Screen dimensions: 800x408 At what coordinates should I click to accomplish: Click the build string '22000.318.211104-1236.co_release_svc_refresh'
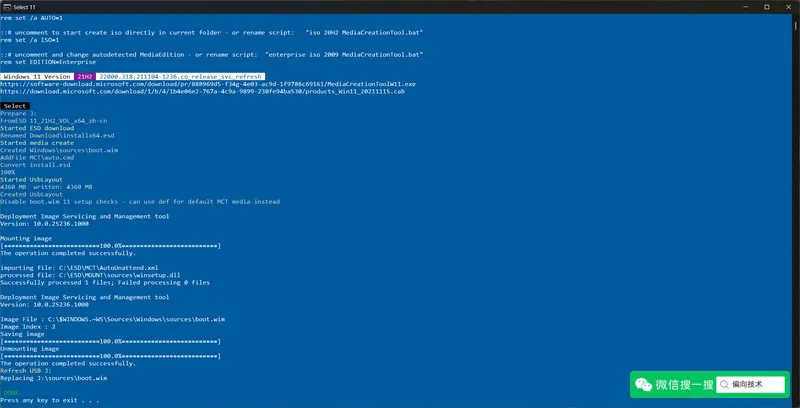pos(180,76)
